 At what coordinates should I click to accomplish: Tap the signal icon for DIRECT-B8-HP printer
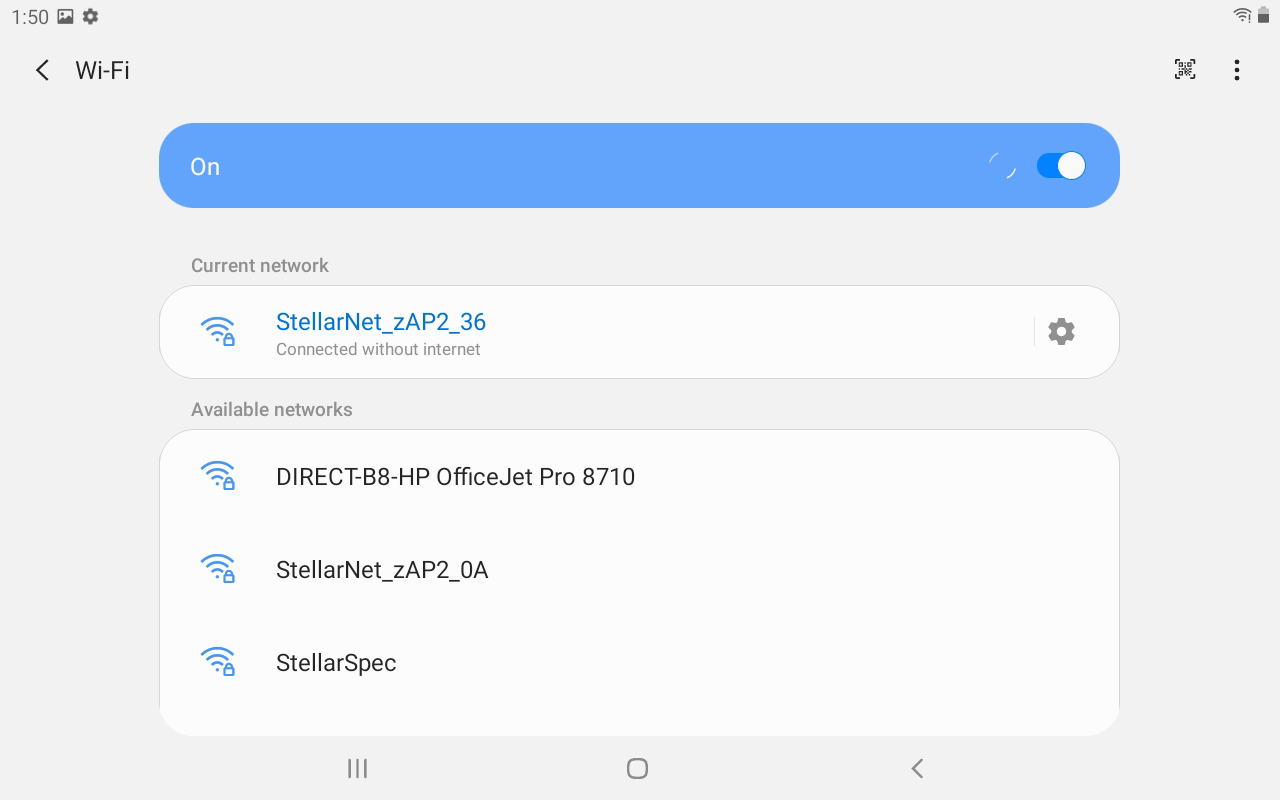[x=218, y=476]
